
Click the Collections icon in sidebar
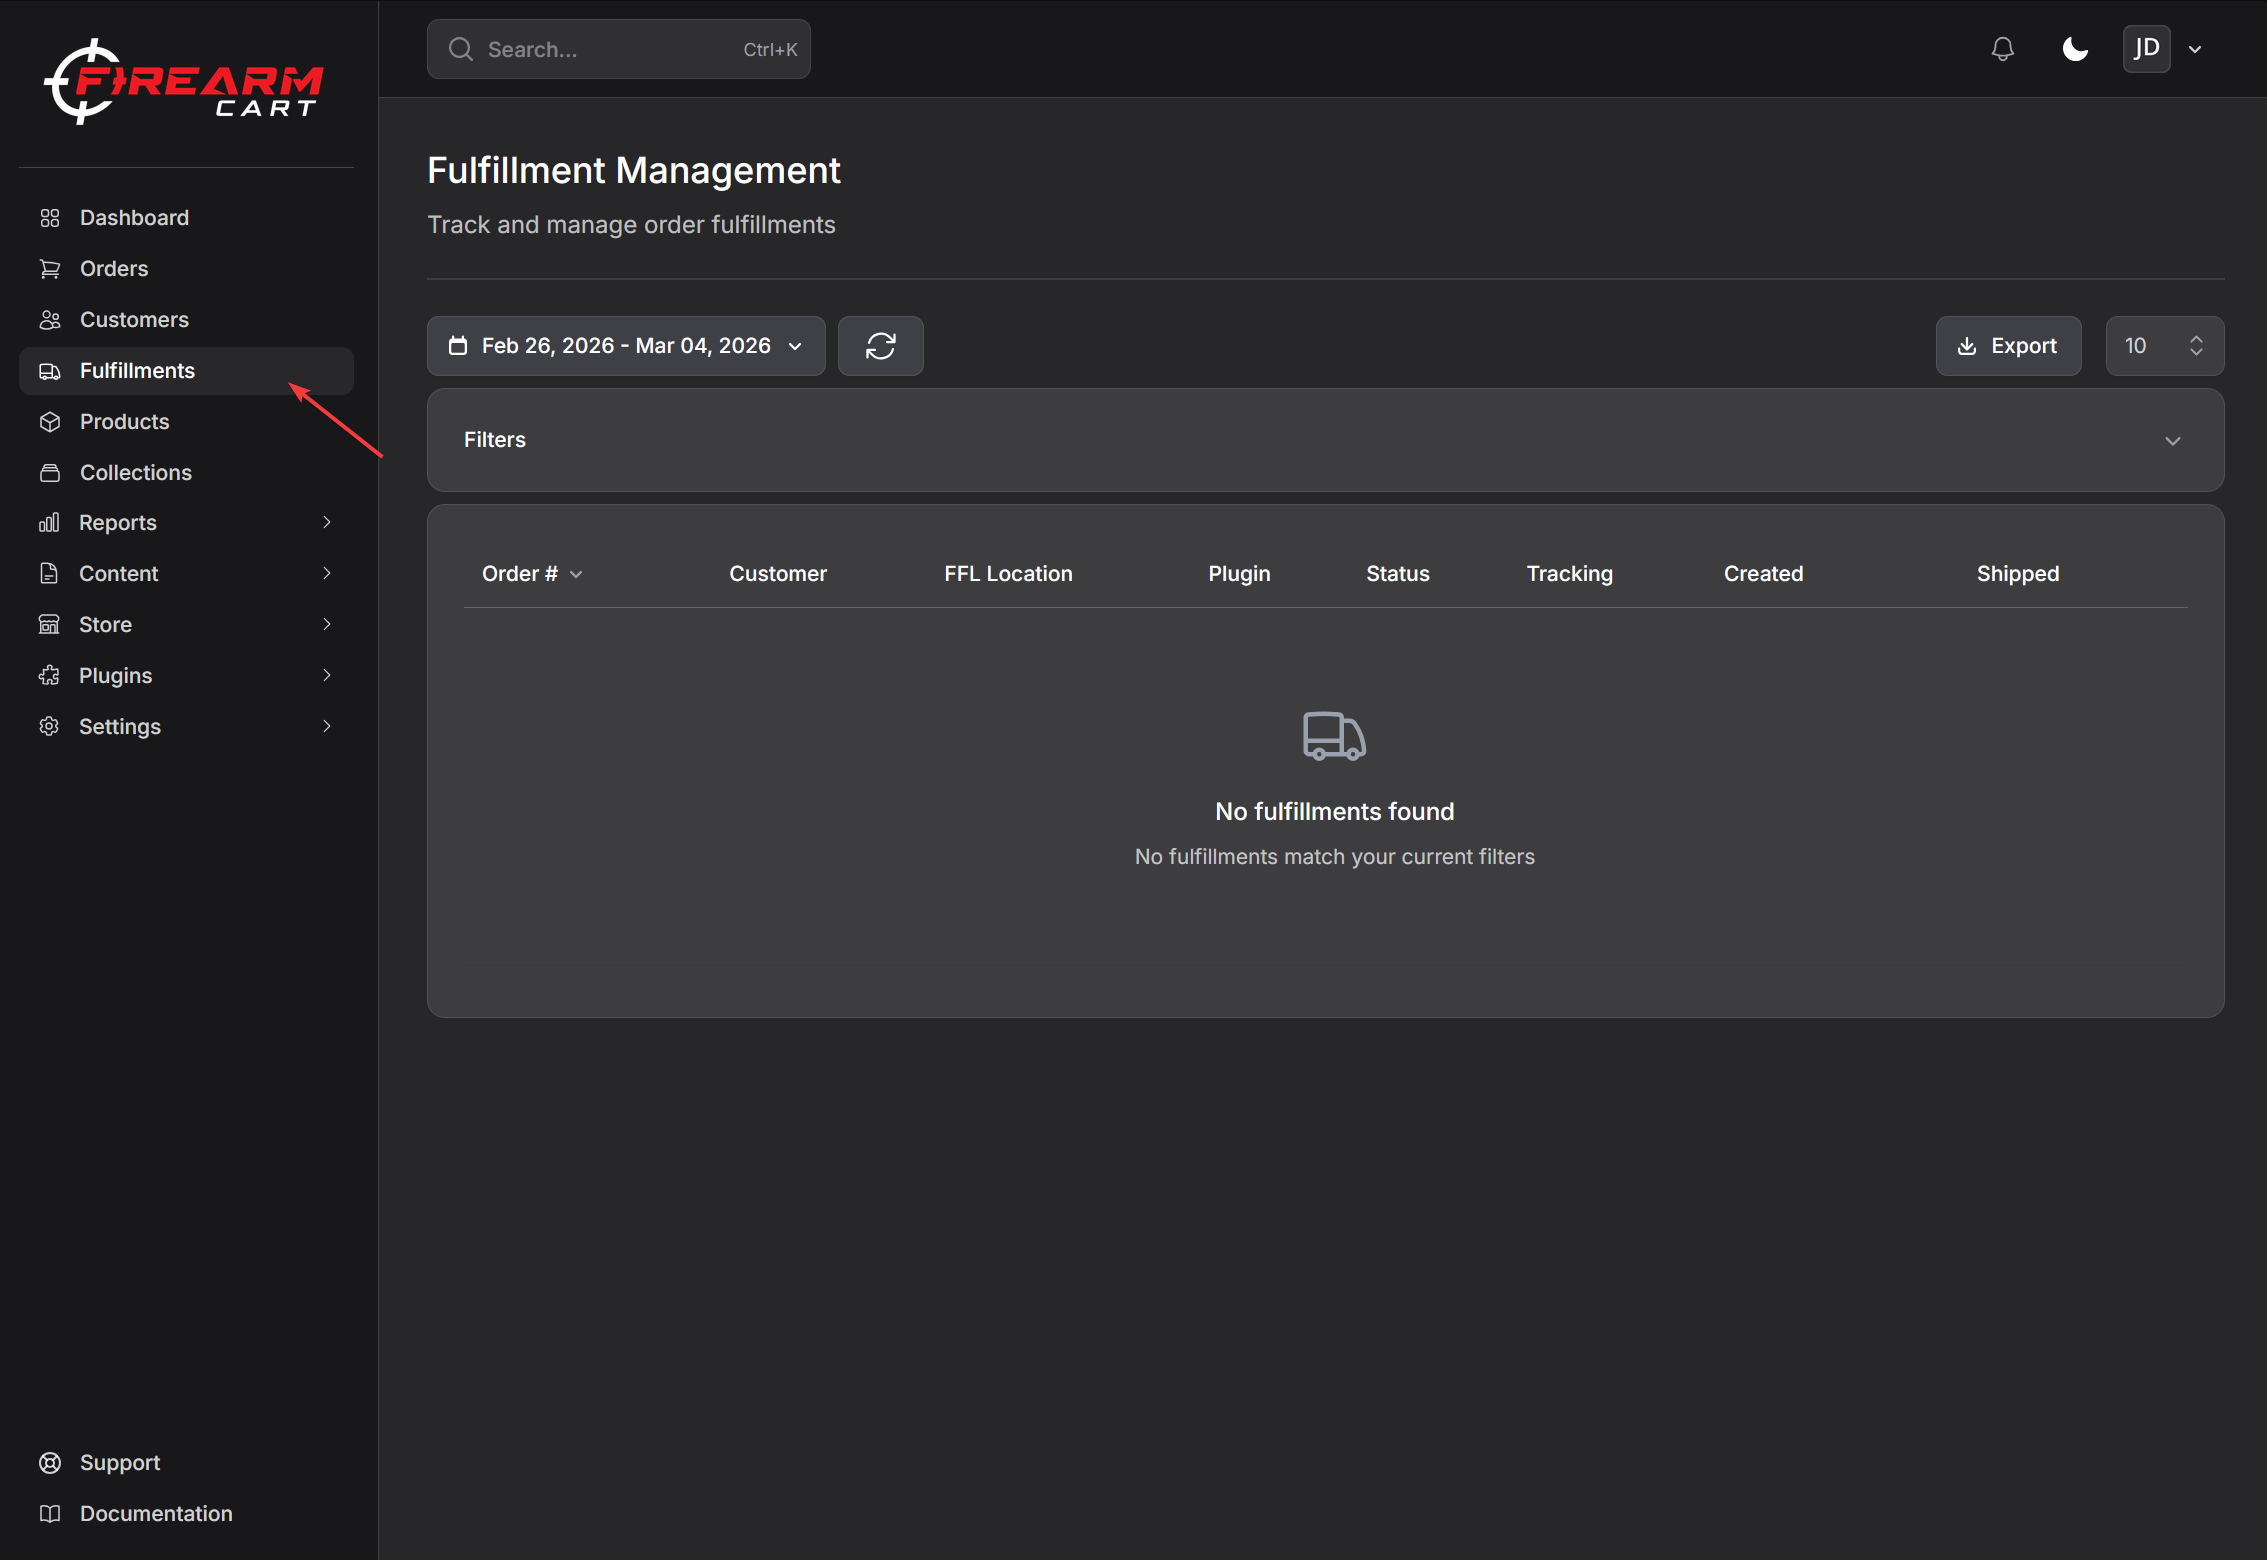coord(50,473)
